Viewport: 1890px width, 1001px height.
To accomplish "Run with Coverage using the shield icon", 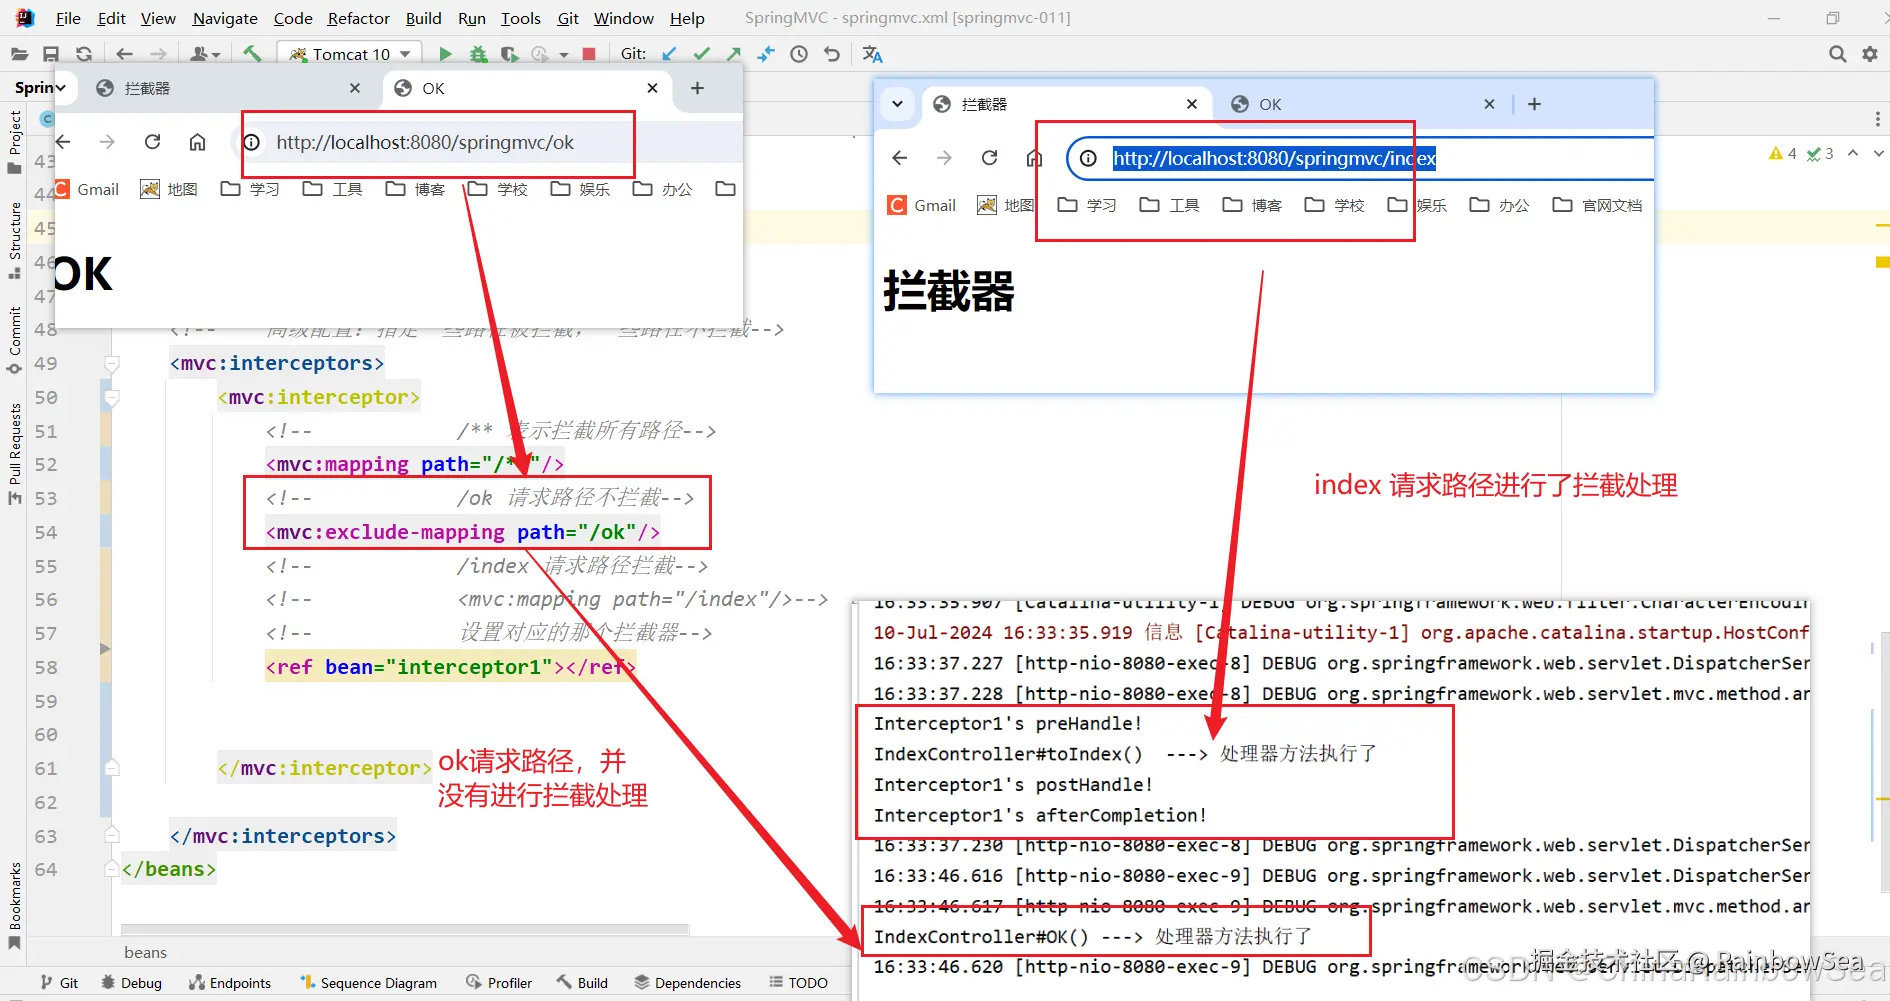I will click(x=509, y=54).
